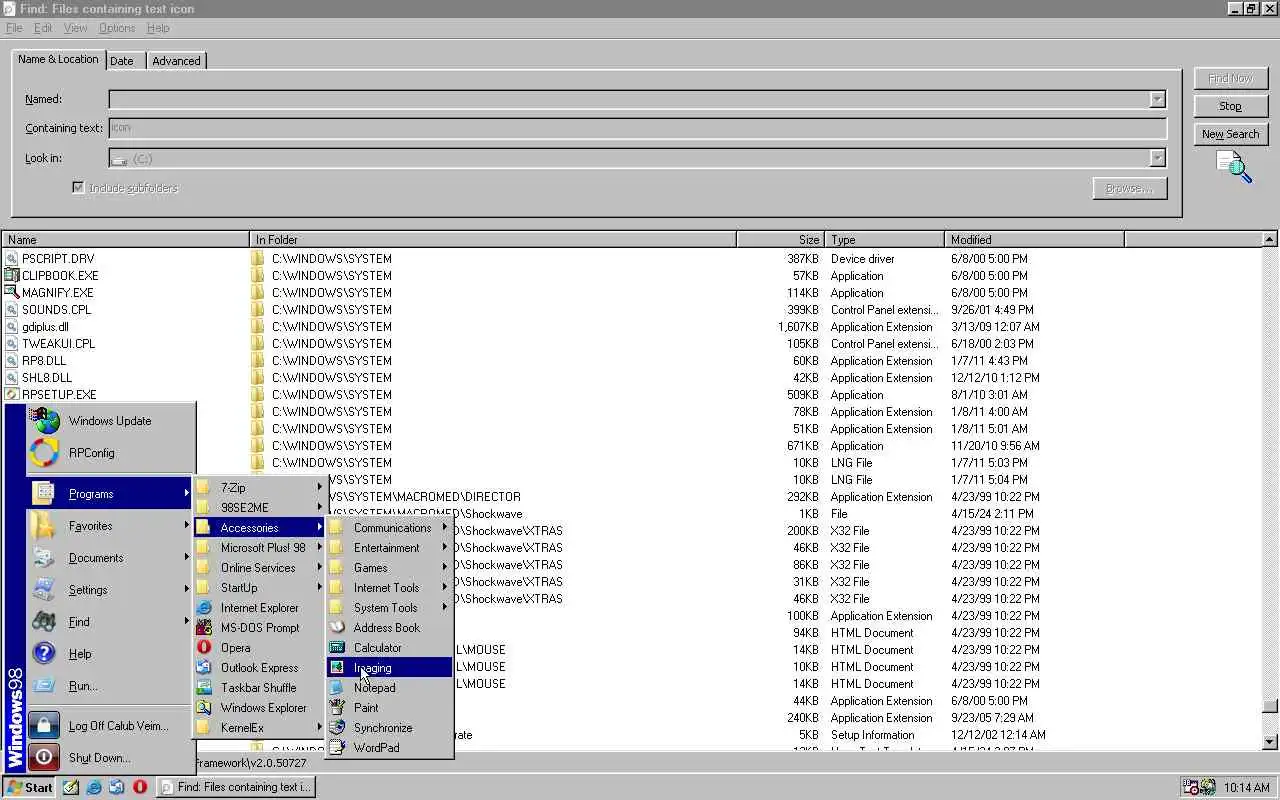Expand the Communications submenu
This screenshot has height=800, width=1280.
(389, 528)
